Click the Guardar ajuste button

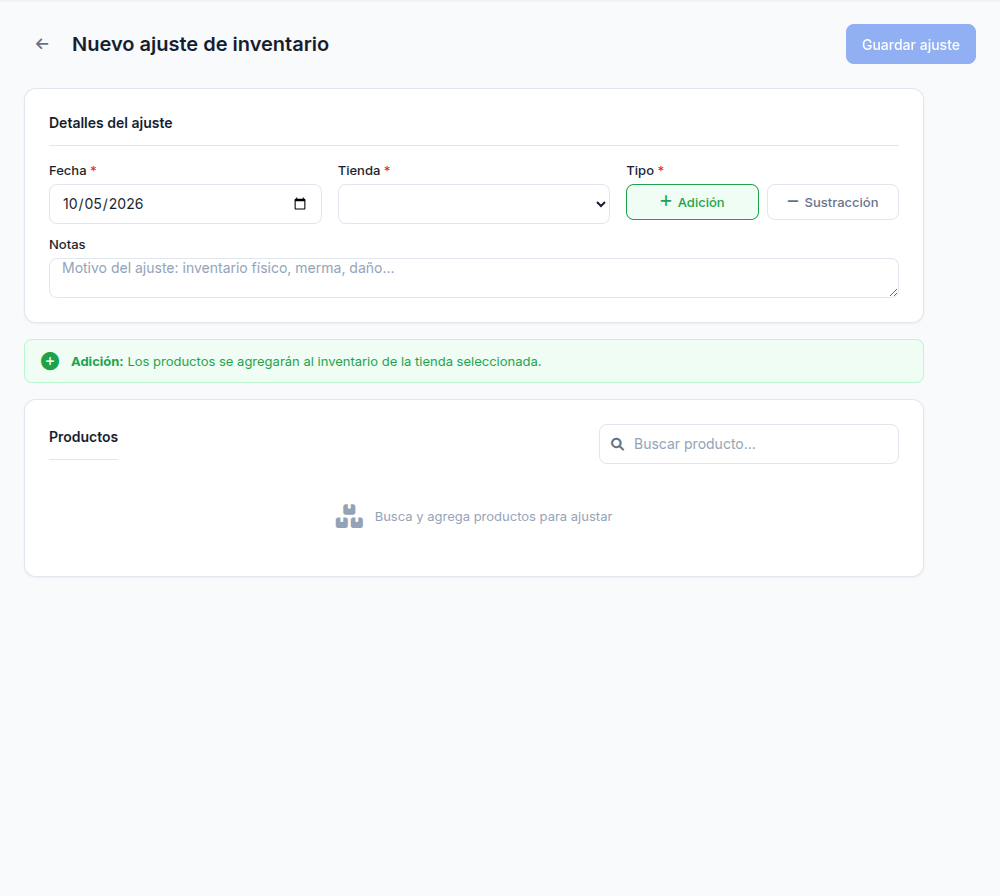(x=910, y=44)
